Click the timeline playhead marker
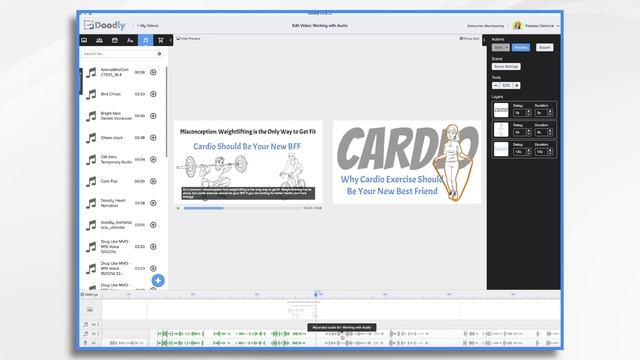The width and height of the screenshot is (640, 360). 316,294
